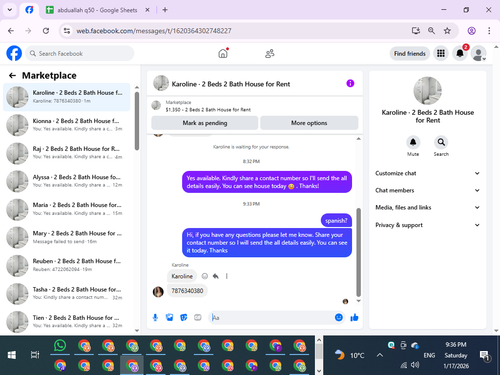Open the ENG language indicator
500x375 pixels.
pos(429,355)
